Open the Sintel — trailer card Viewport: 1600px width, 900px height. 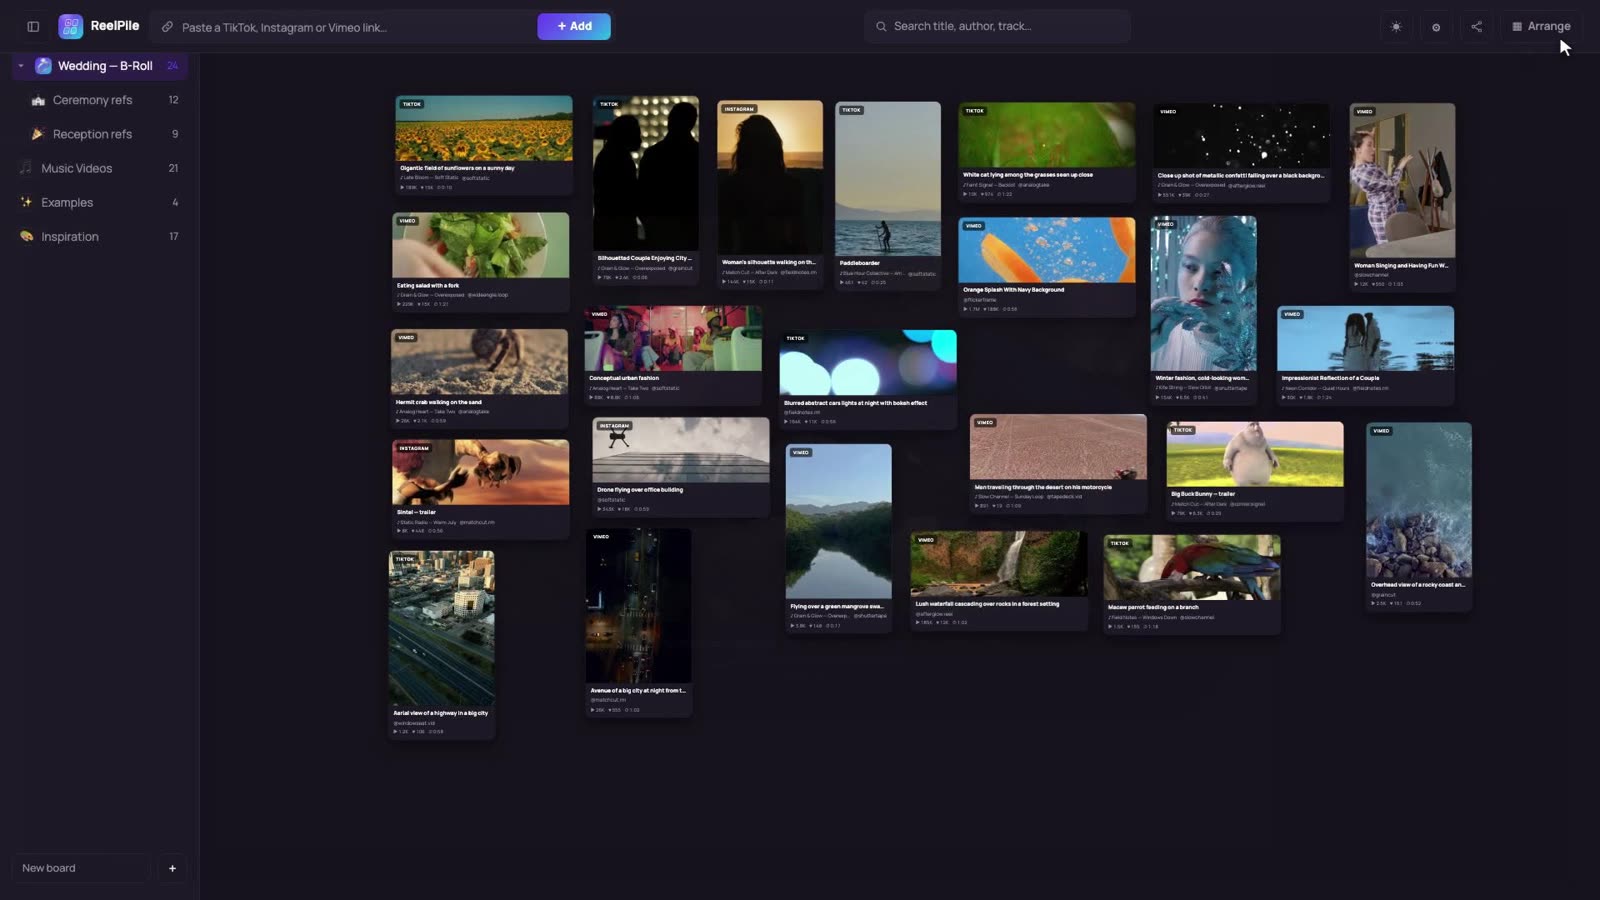coord(480,489)
